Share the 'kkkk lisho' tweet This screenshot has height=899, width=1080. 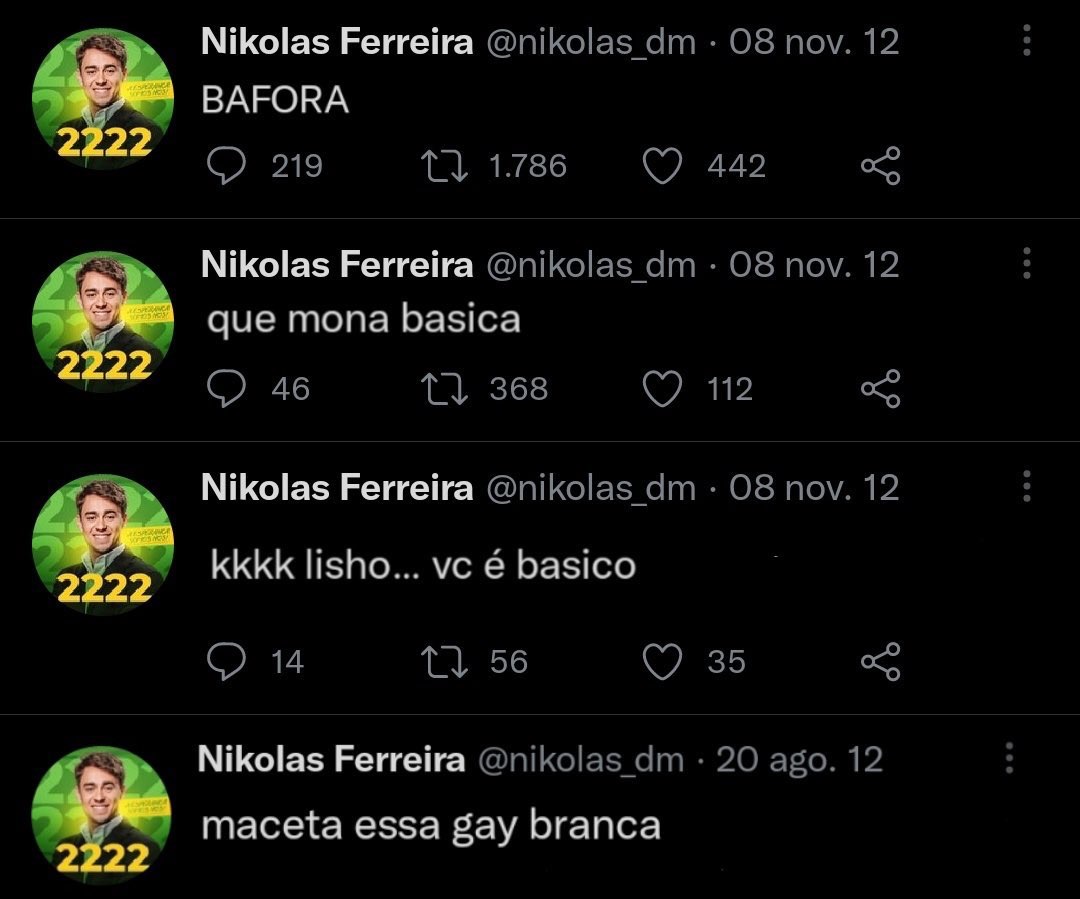(x=880, y=662)
